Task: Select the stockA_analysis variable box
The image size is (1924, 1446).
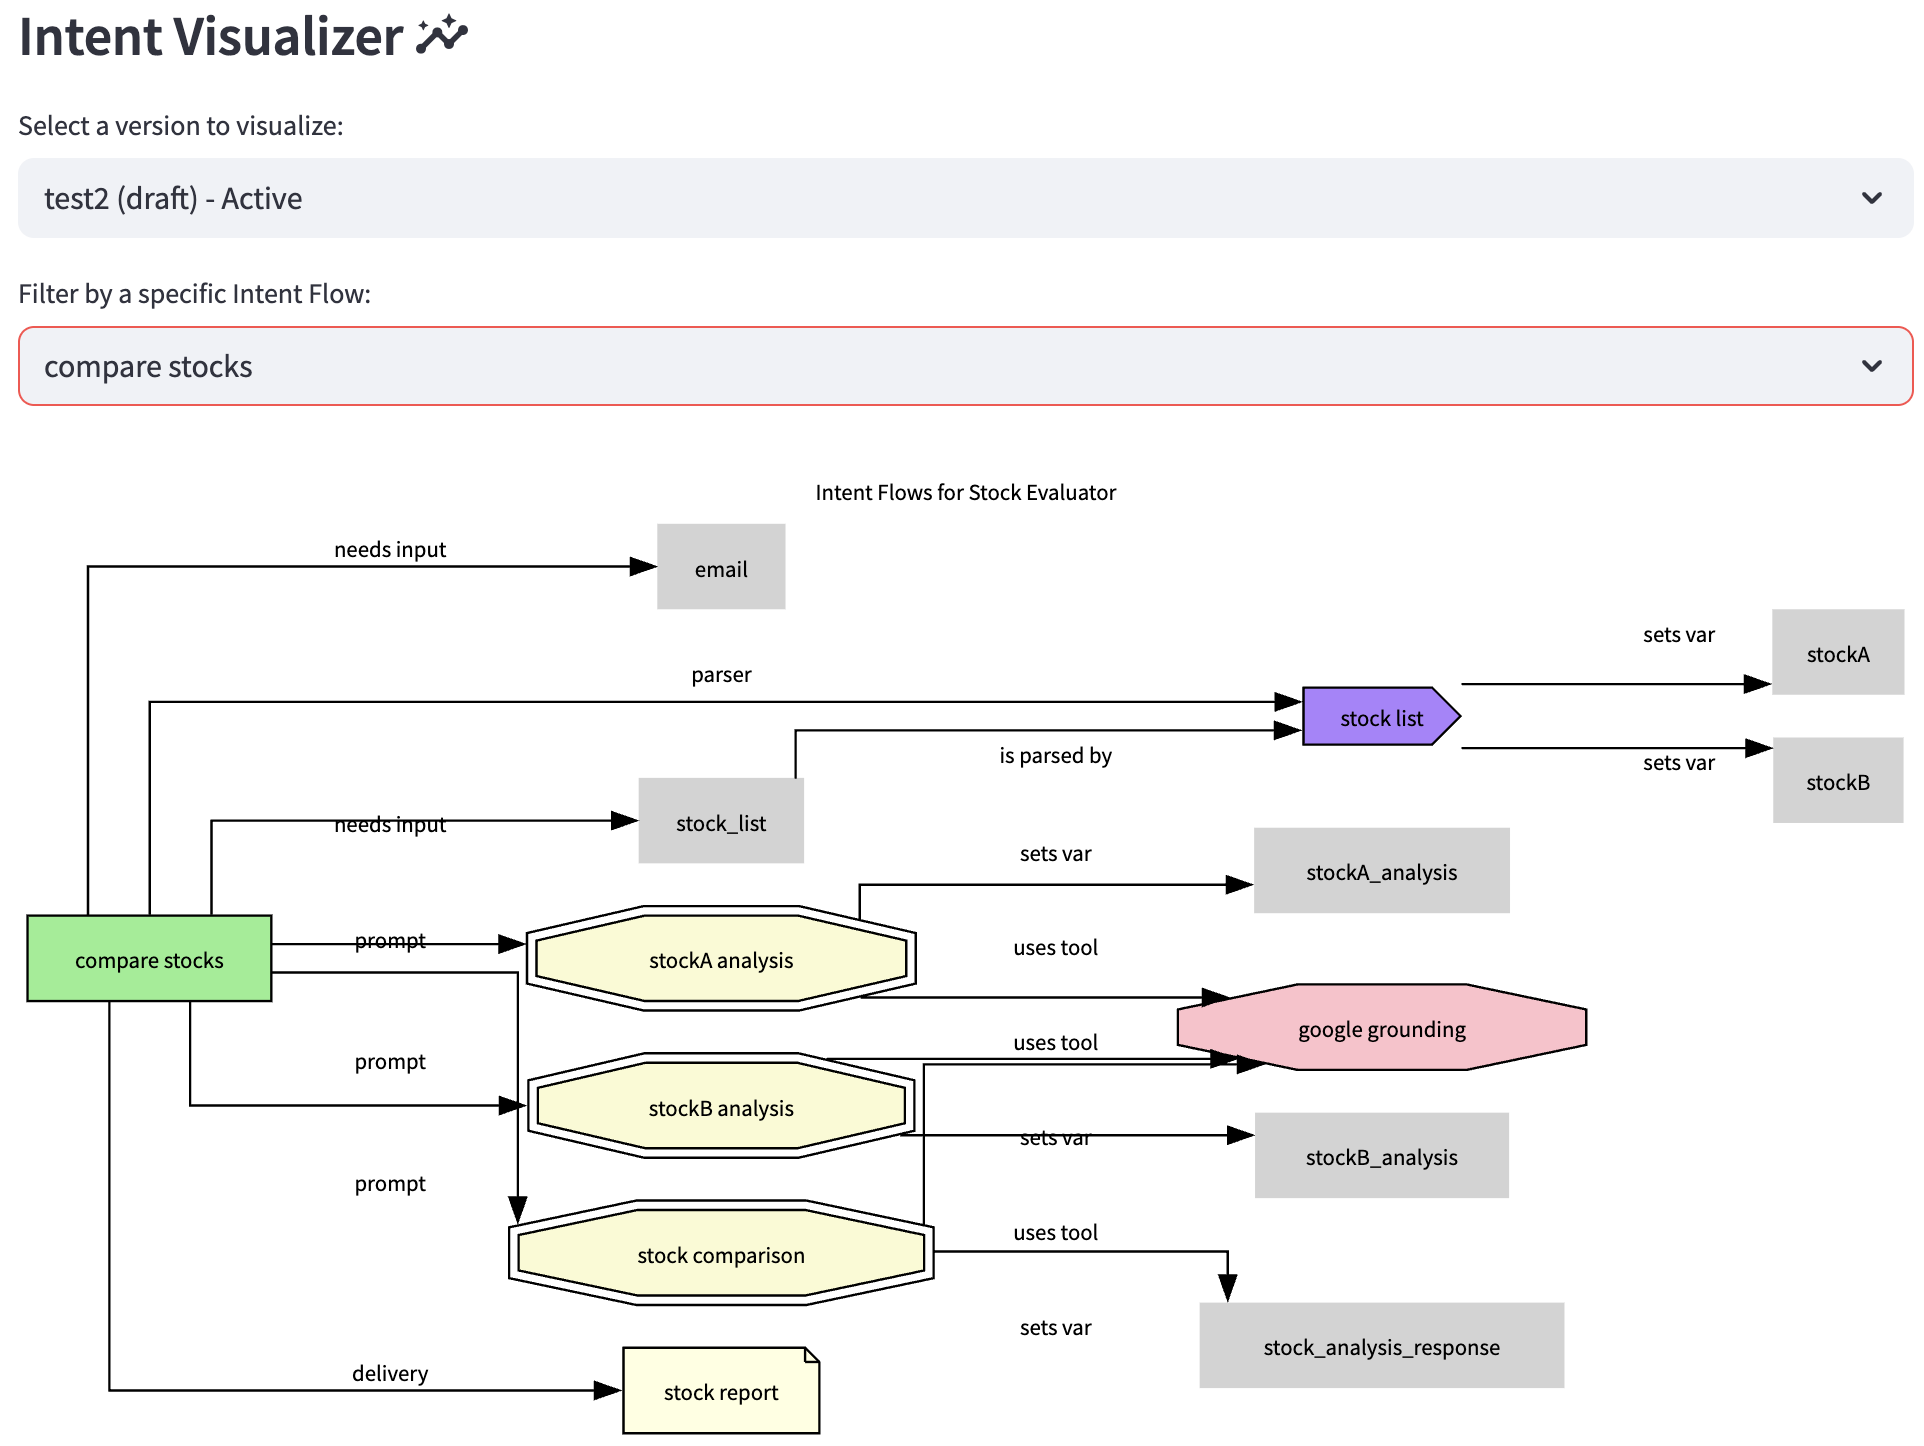Action: click(x=1381, y=871)
